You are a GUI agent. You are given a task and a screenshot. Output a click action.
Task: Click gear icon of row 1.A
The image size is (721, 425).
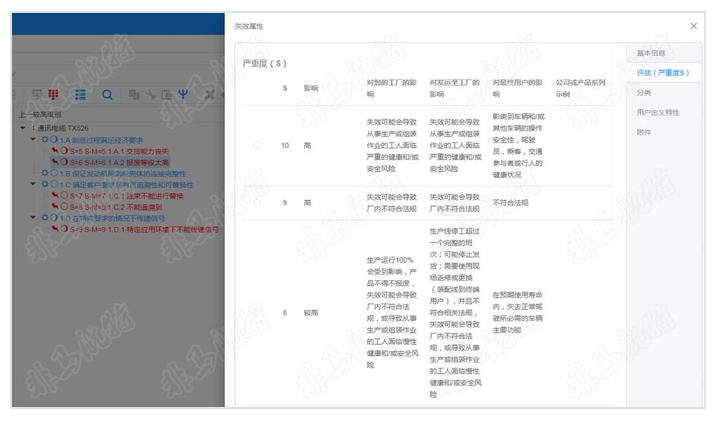(45, 139)
